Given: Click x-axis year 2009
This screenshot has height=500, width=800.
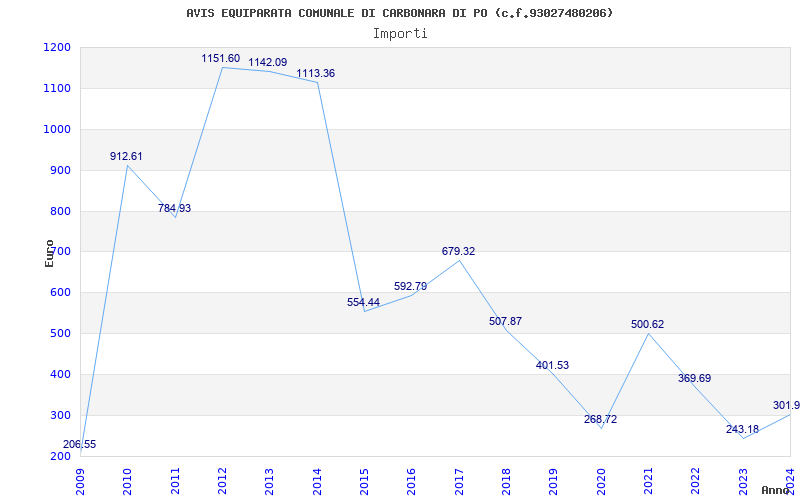Looking at the screenshot, I should pyautogui.click(x=81, y=482).
